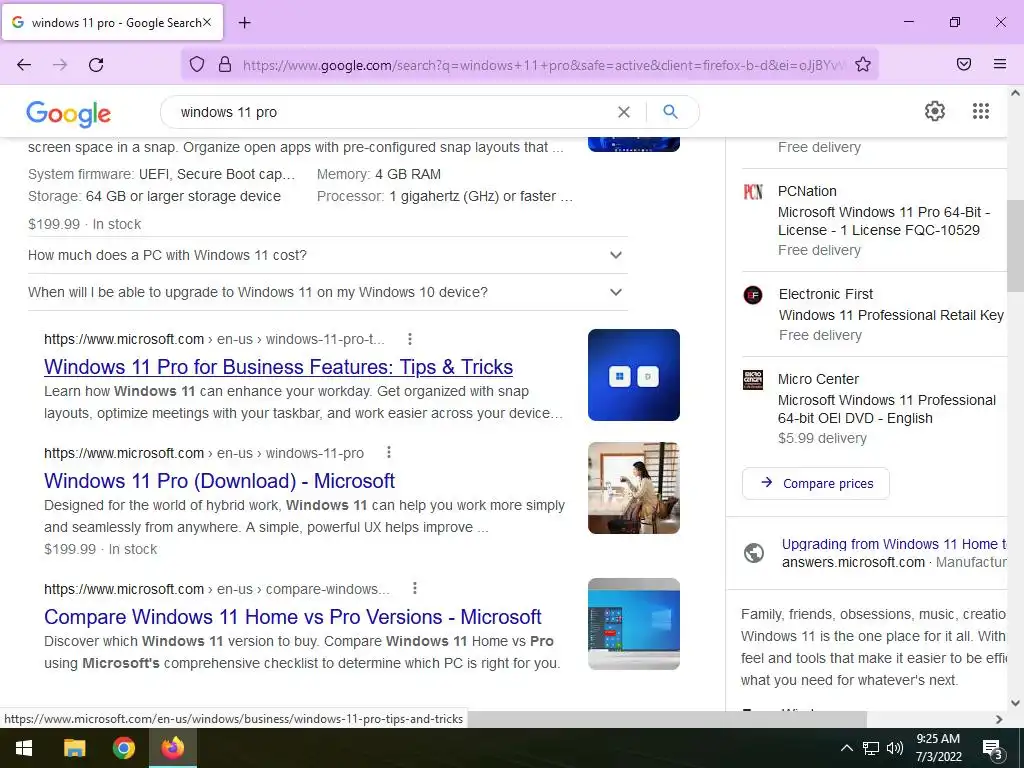
Task: Click the PCNation store logo
Action: [753, 191]
